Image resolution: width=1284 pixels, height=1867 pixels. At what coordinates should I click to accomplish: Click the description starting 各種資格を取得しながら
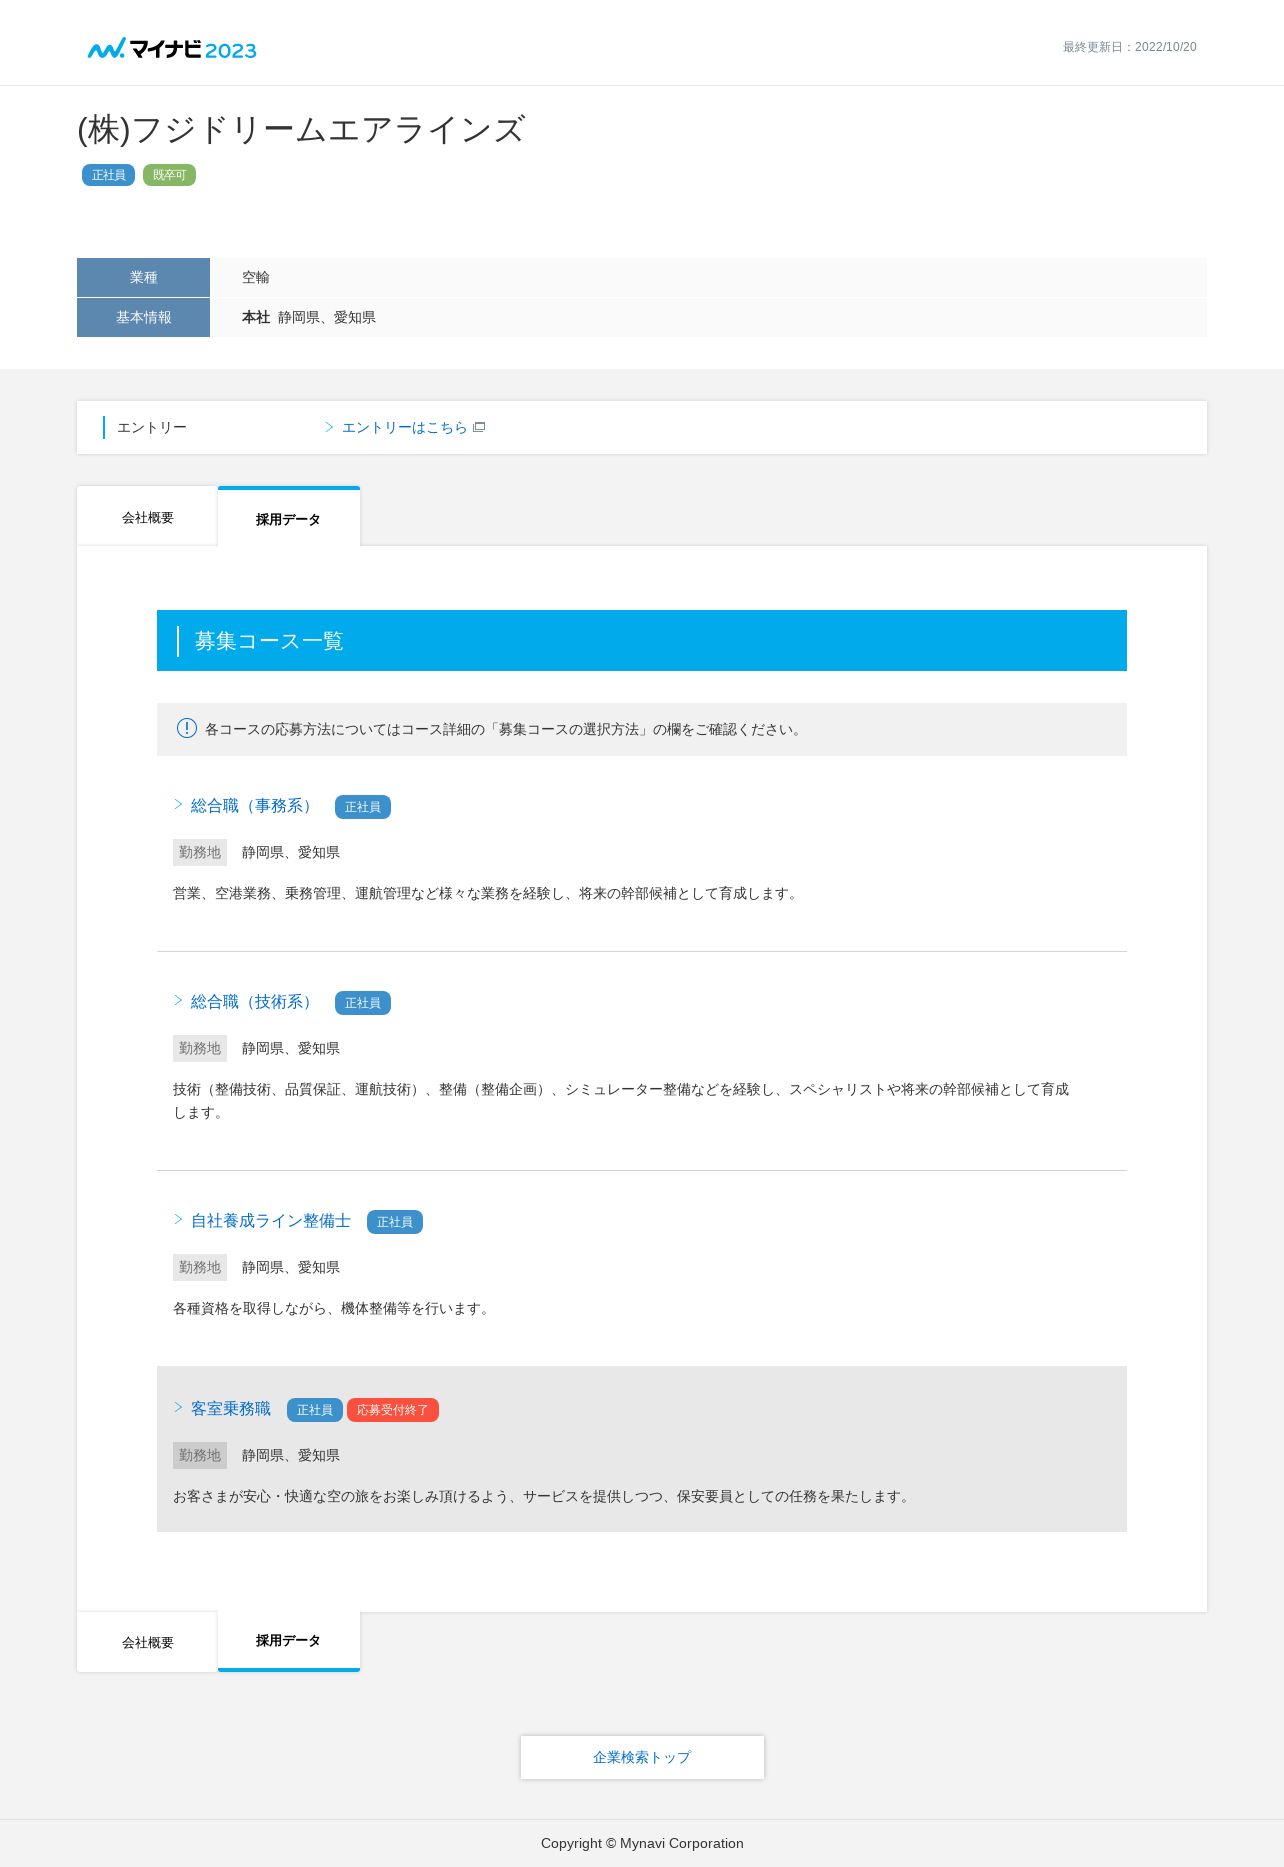334,1308
